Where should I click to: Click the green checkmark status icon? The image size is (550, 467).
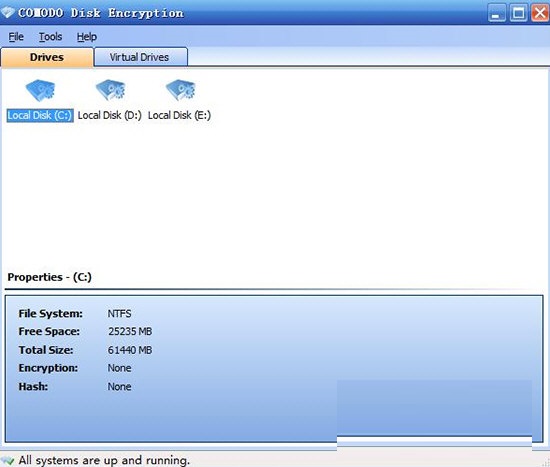[x=8, y=460]
